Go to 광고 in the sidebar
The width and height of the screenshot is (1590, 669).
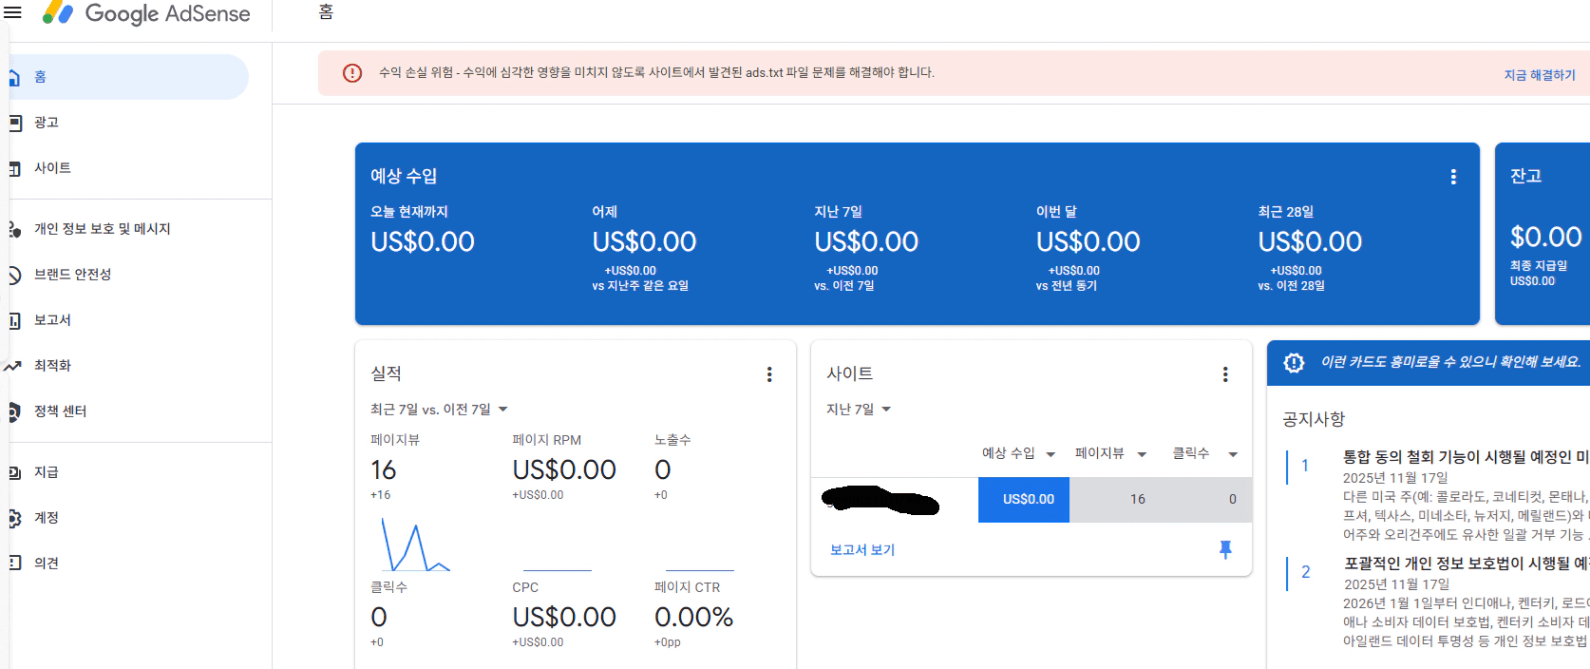click(46, 122)
